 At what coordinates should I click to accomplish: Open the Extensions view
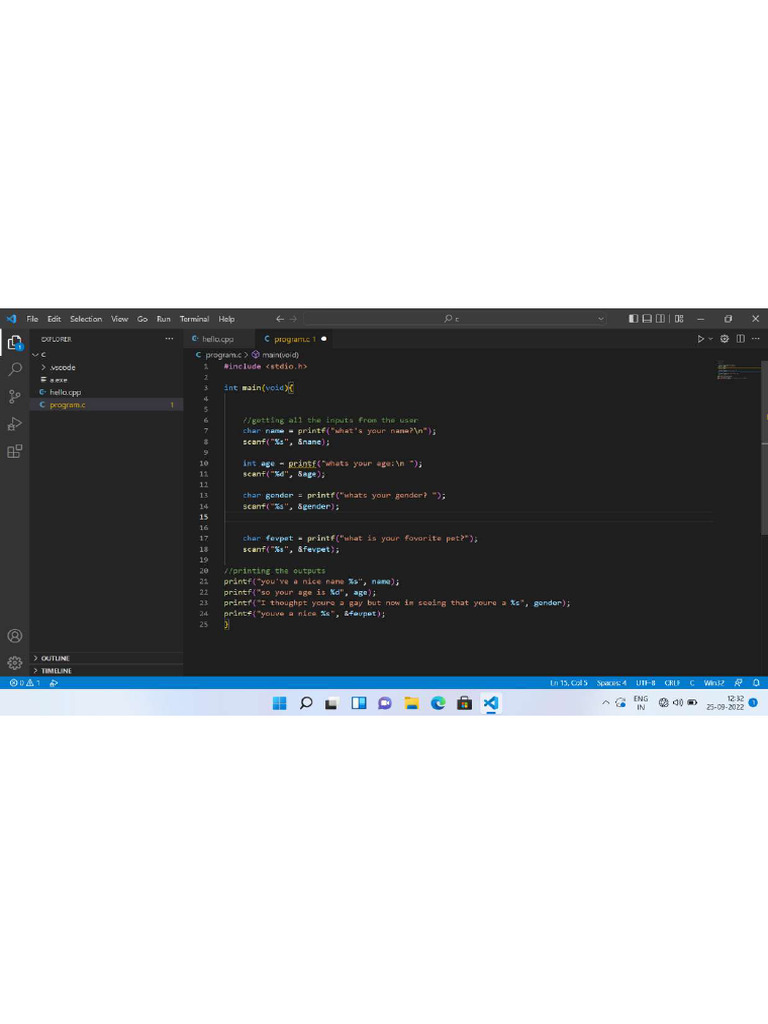click(14, 451)
